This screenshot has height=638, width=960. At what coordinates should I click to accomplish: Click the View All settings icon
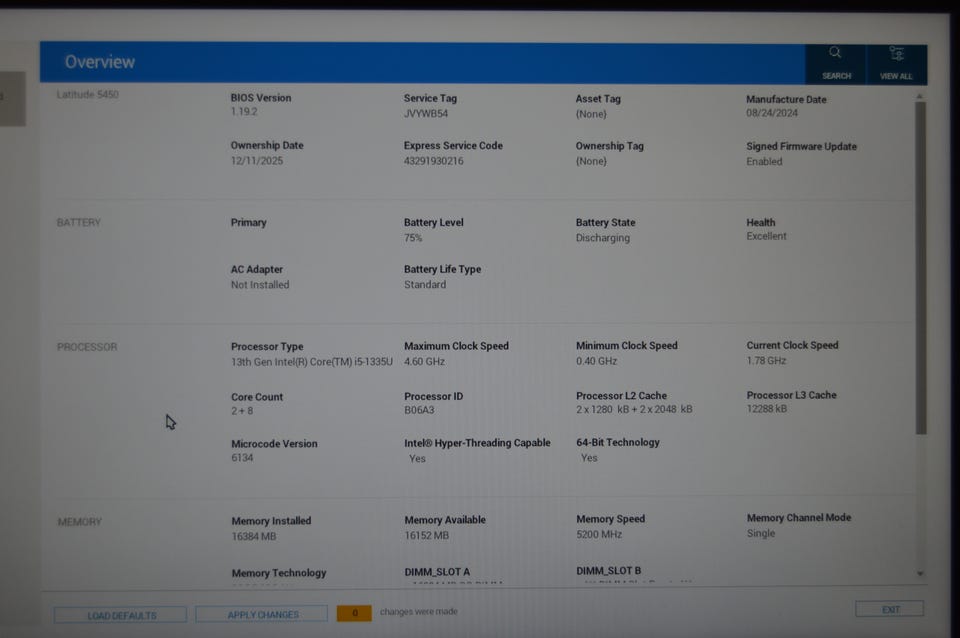(x=896, y=64)
